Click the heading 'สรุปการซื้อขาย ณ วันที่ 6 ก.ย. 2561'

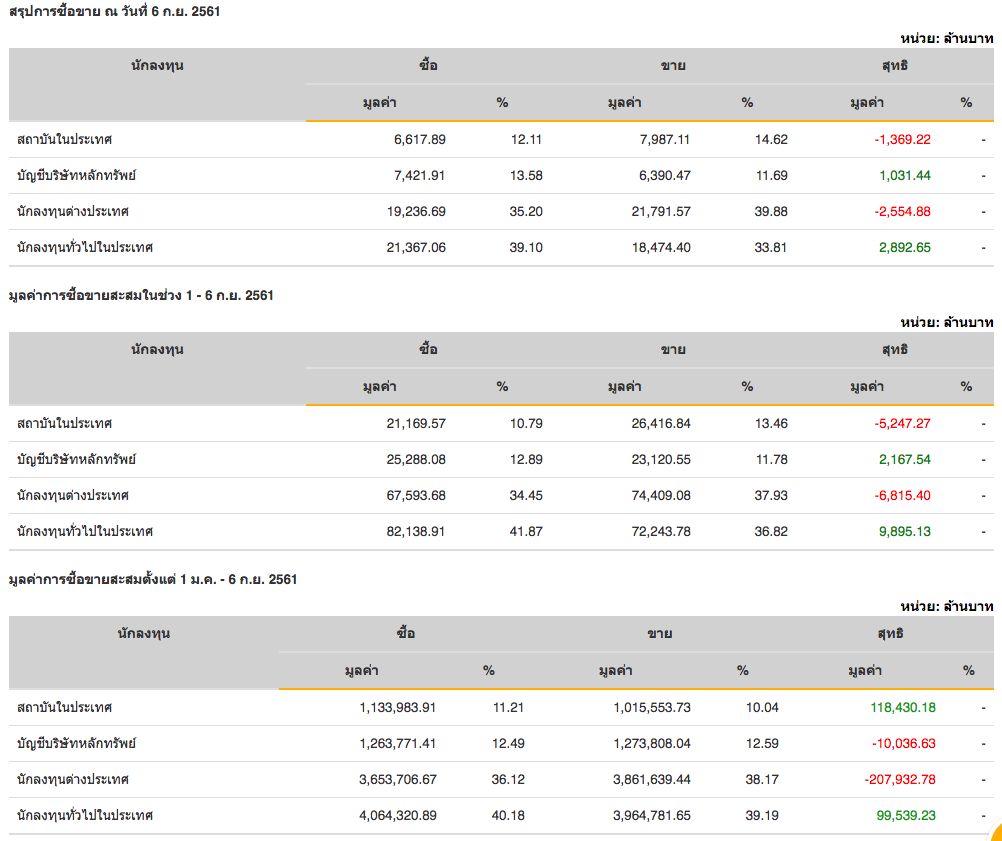click(114, 12)
